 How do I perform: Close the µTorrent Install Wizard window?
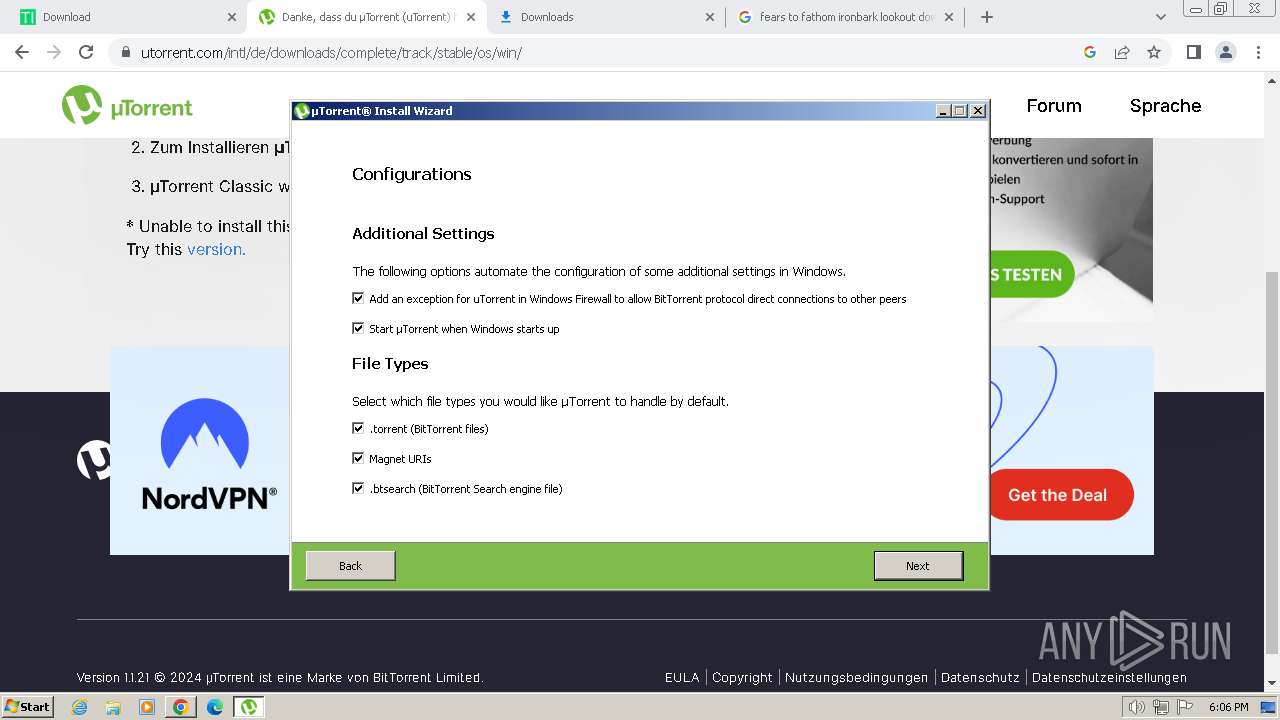pos(978,111)
